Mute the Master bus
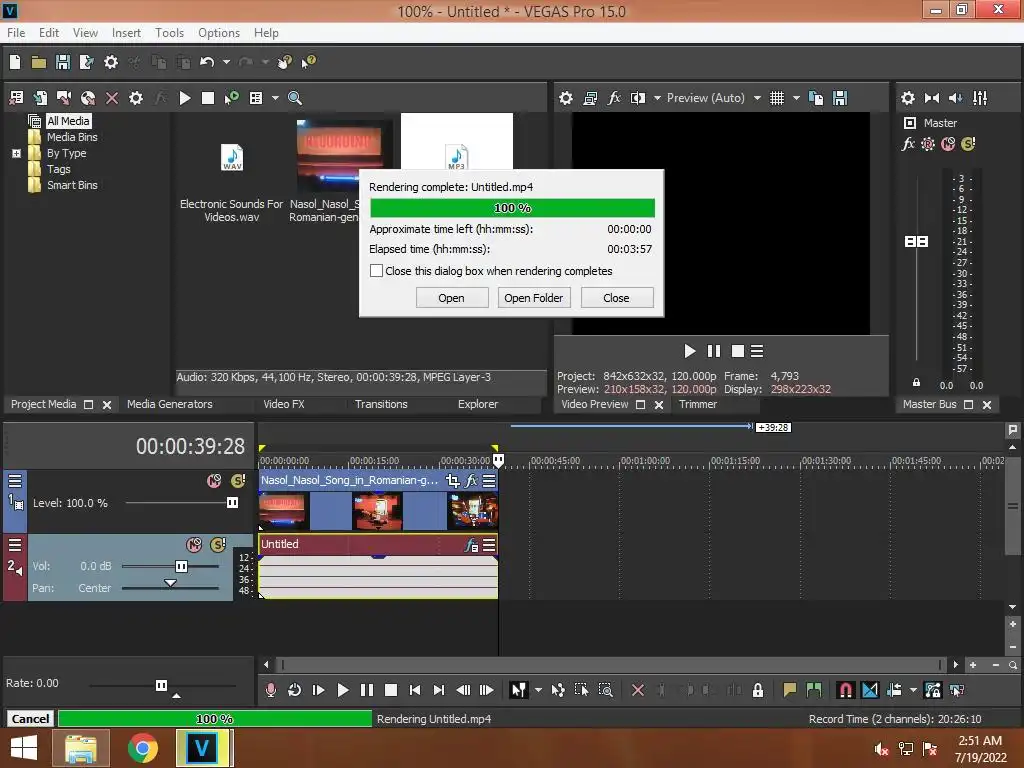Image resolution: width=1024 pixels, height=768 pixels. pos(948,144)
